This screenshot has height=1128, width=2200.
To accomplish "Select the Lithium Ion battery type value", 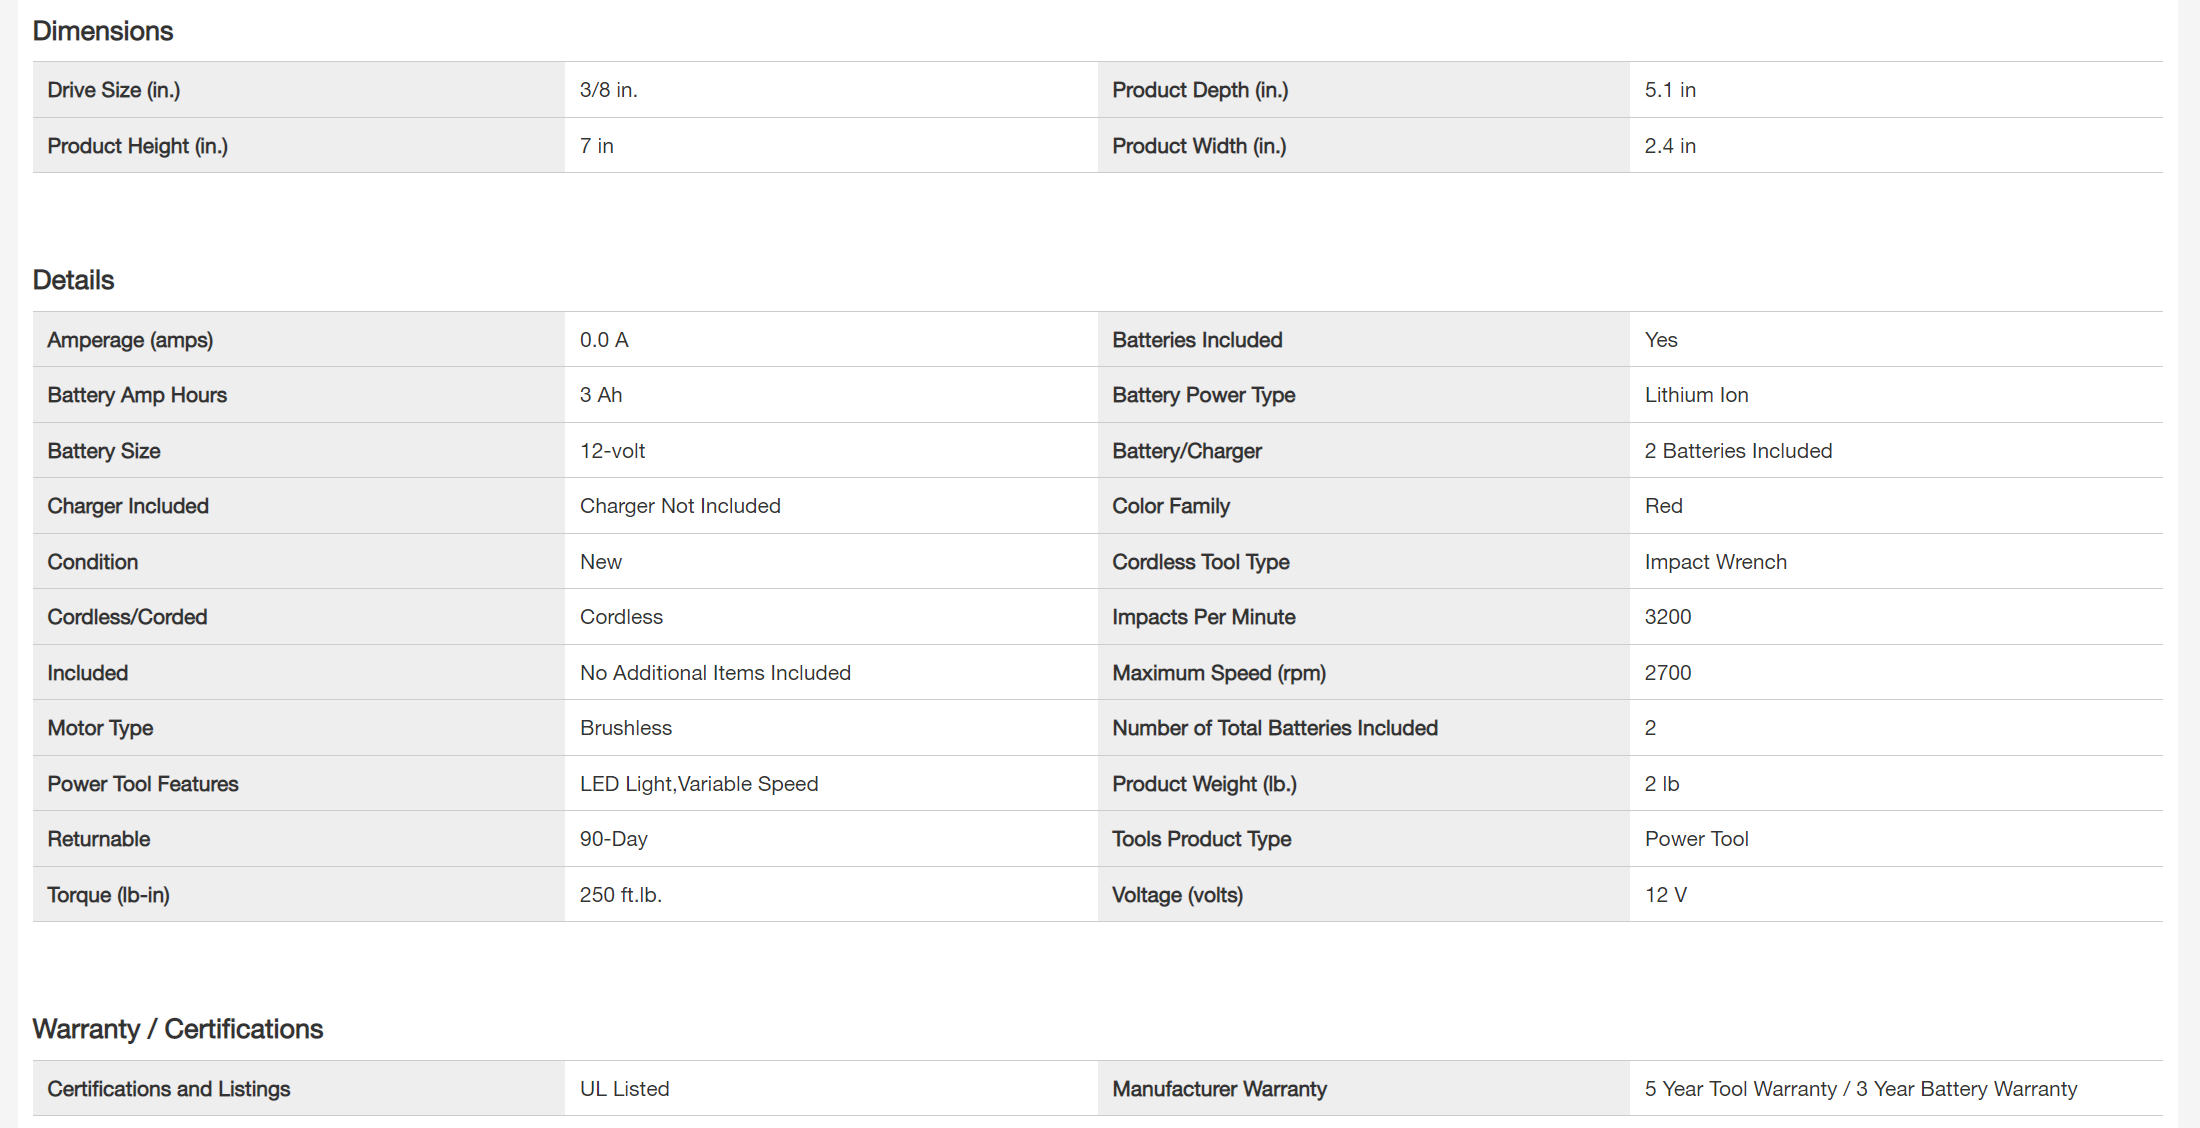I will coord(1696,395).
